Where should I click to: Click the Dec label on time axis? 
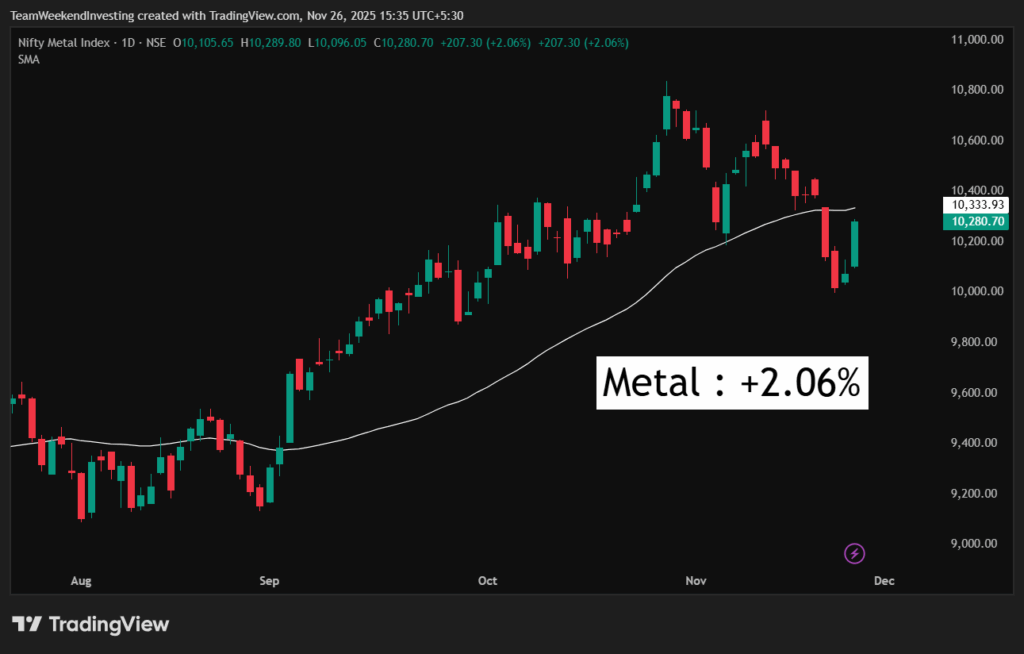point(882,580)
